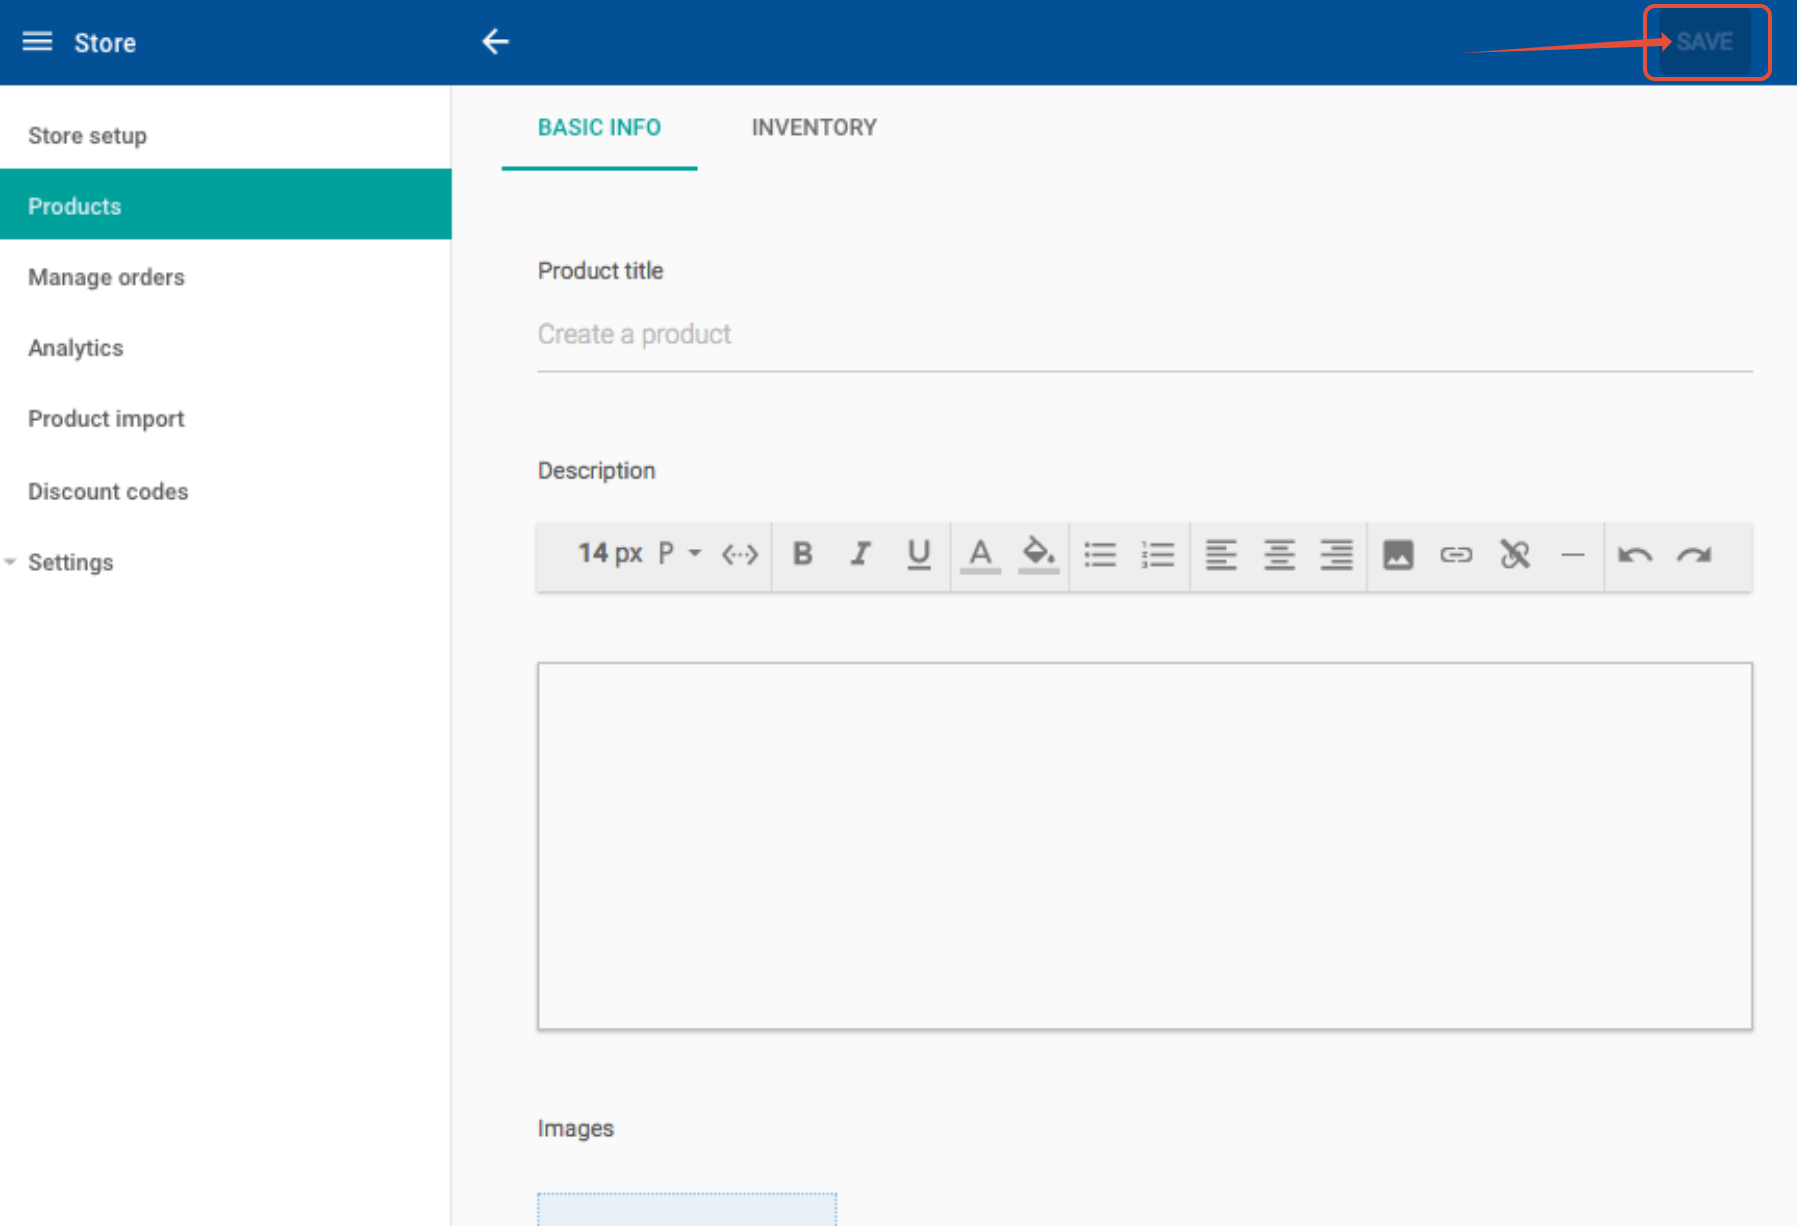Align text left

(x=1221, y=554)
